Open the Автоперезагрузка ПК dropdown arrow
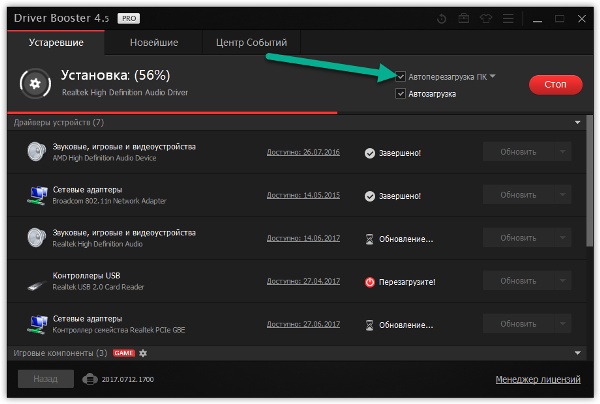Image resolution: width=600 pixels, height=404 pixels. coord(492,76)
